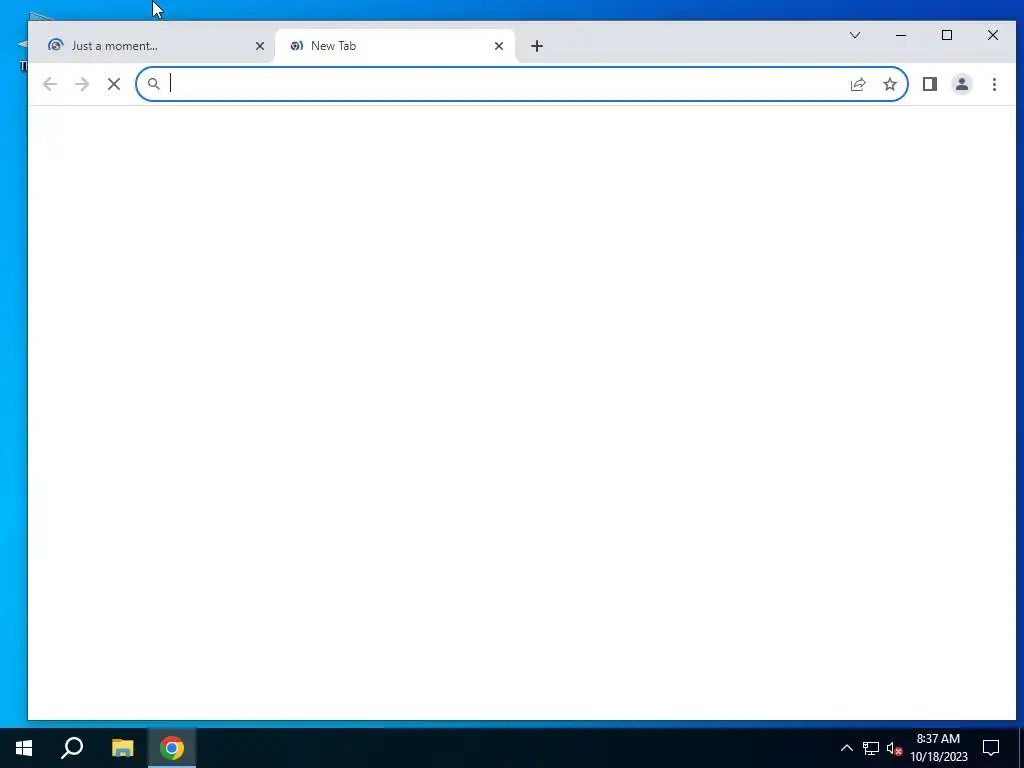Minimize the Chrome window

pyautogui.click(x=901, y=35)
